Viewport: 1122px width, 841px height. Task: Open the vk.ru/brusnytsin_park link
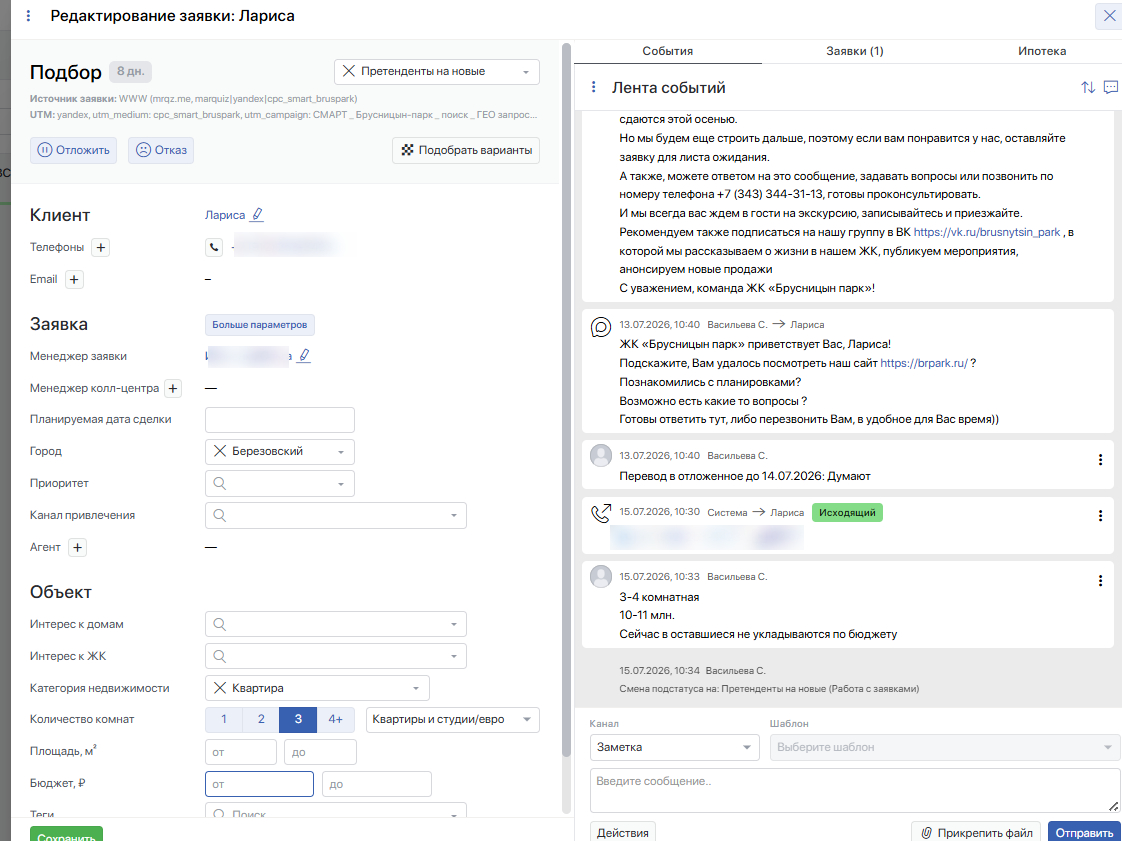tap(987, 232)
